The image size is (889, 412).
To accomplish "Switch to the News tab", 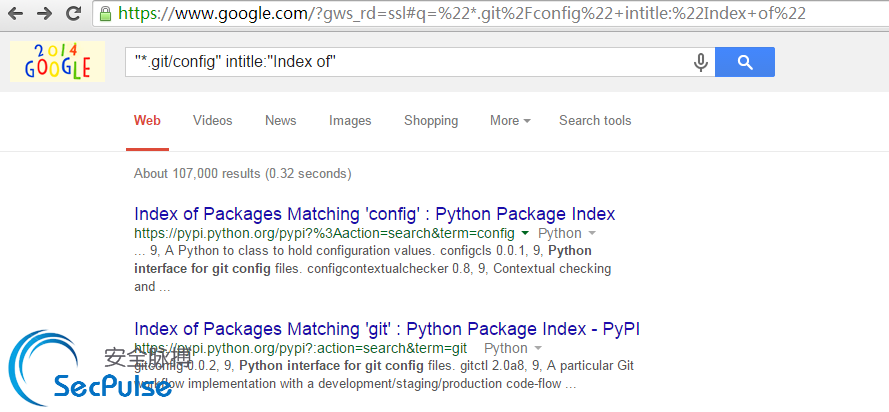I will click(x=281, y=120).
